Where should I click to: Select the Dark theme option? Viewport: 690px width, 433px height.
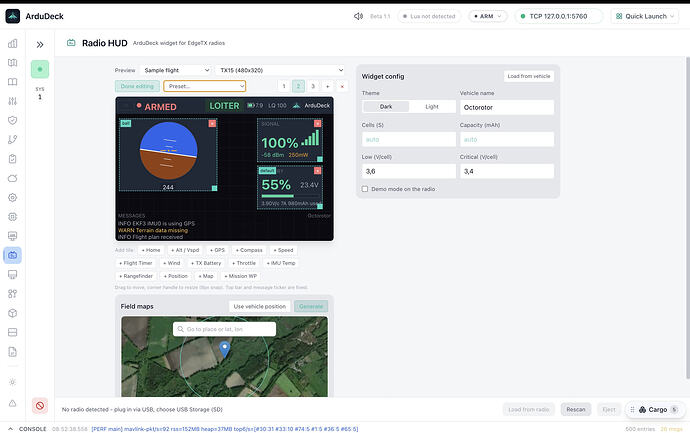click(x=386, y=106)
